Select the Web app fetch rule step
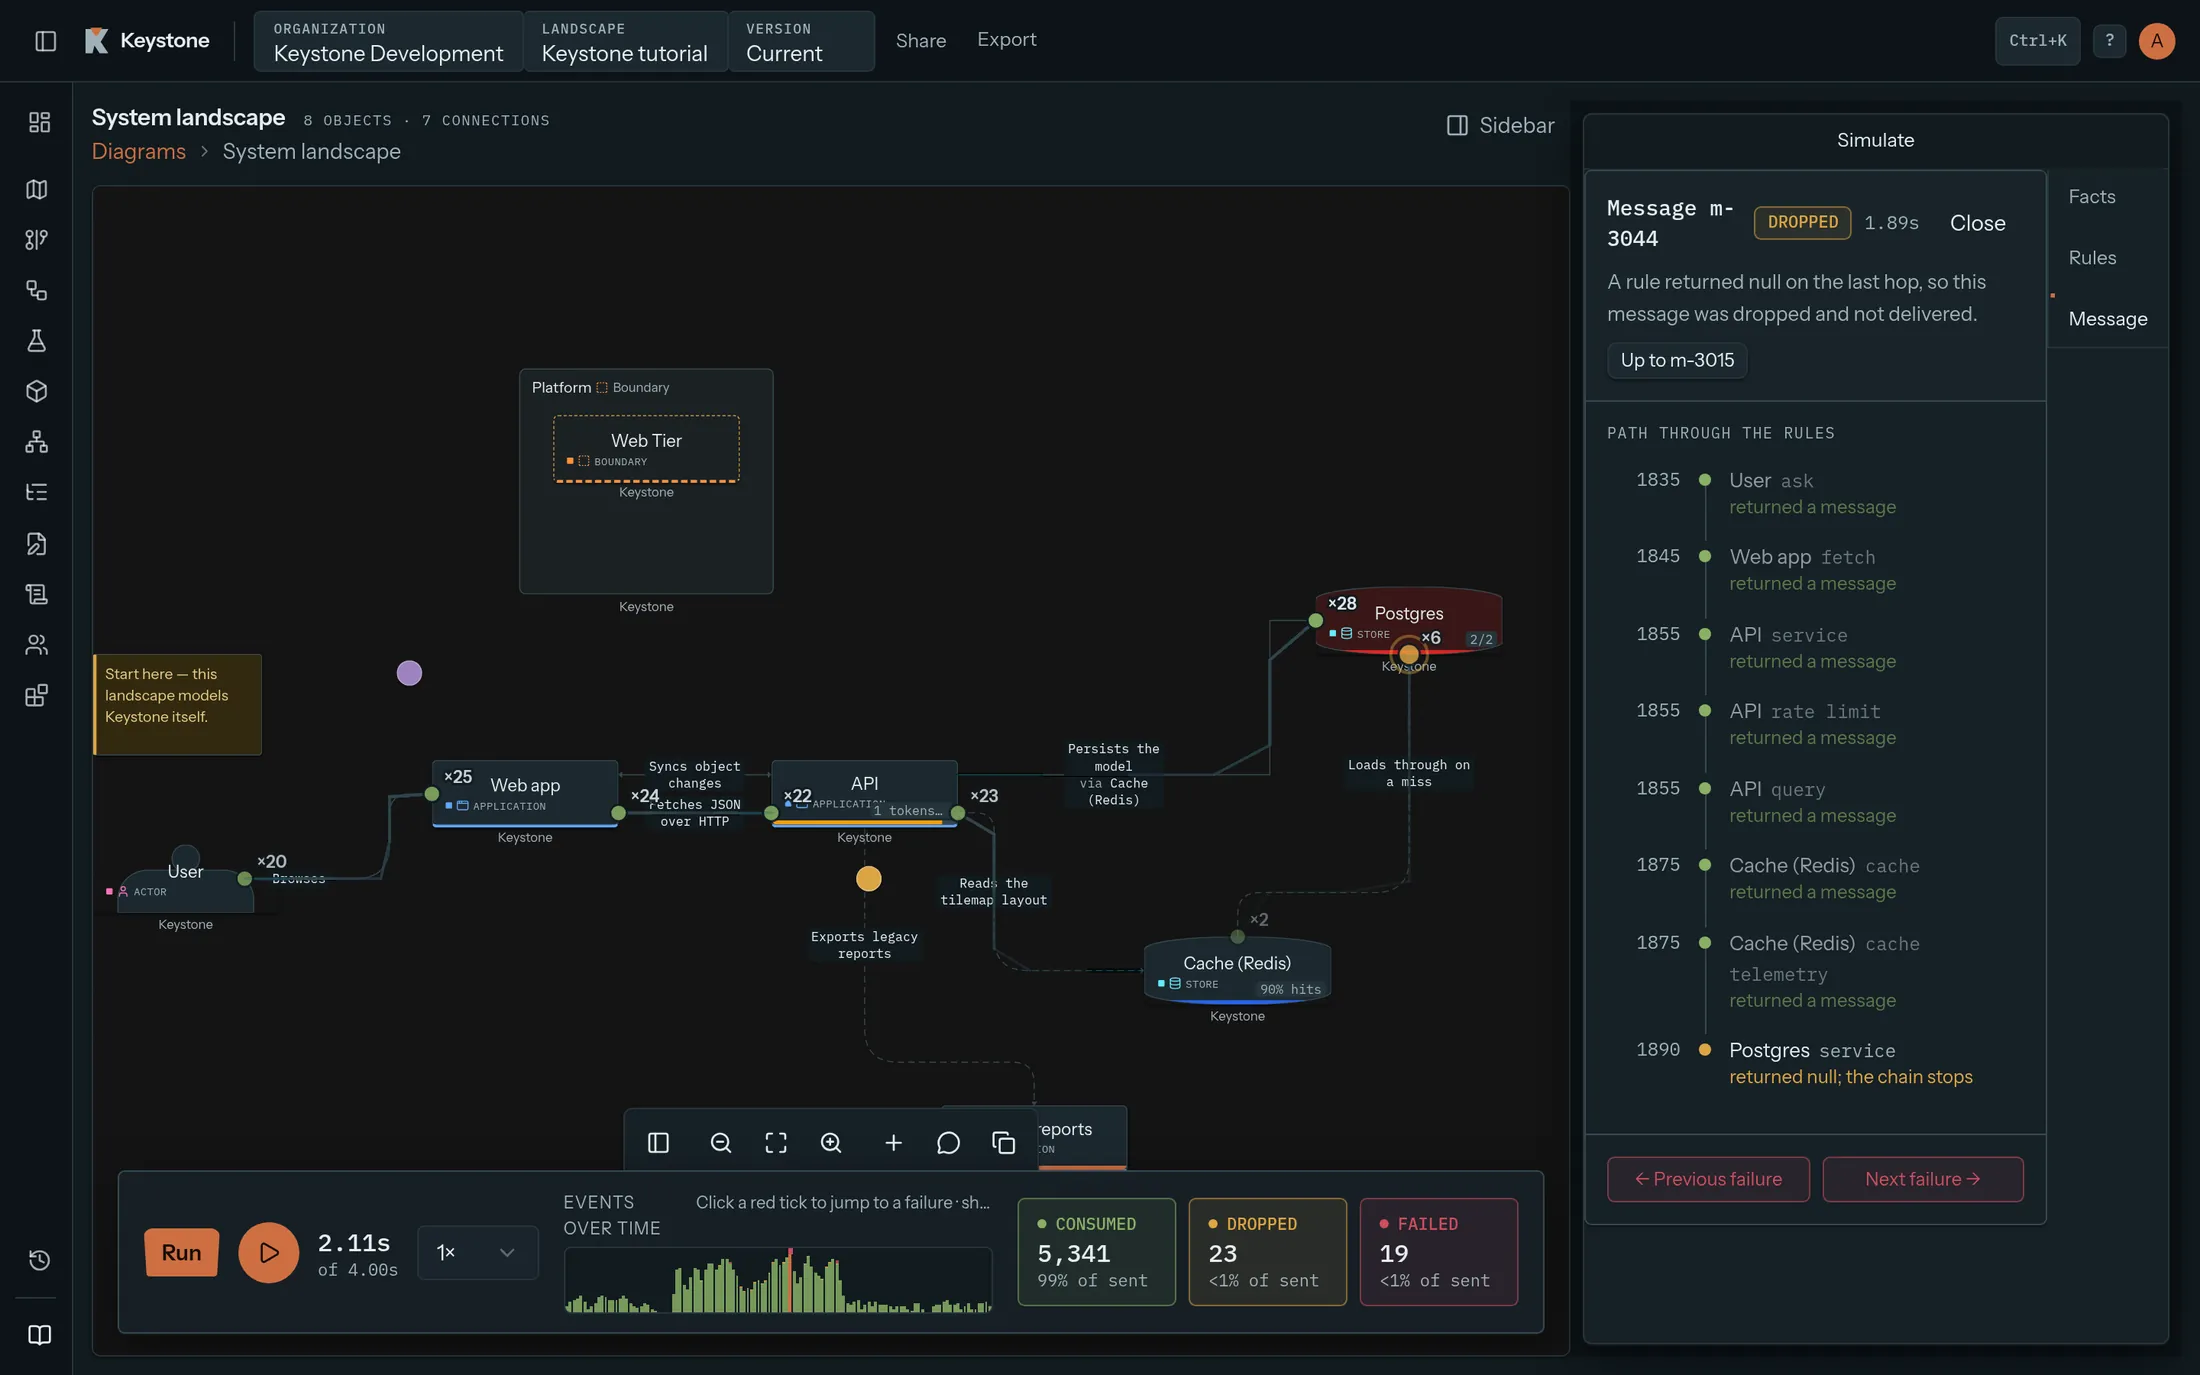The width and height of the screenshot is (2200, 1375). point(1814,570)
